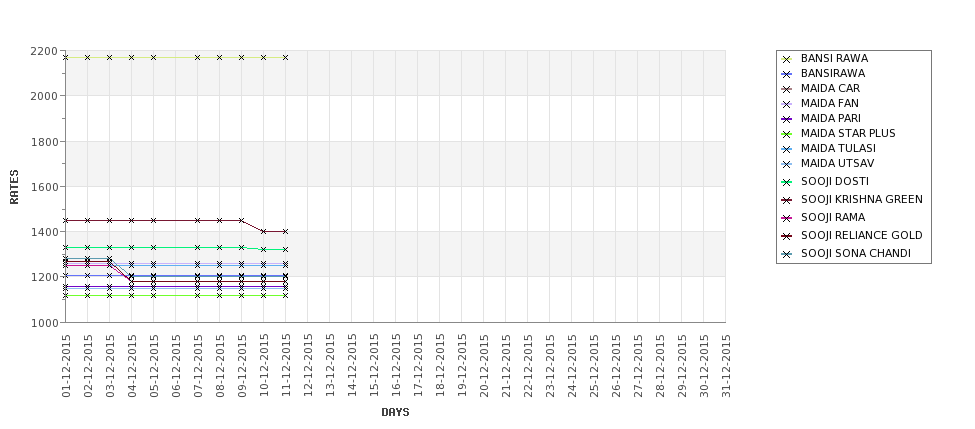Click SOOJI DOSTI legend label

point(834,181)
